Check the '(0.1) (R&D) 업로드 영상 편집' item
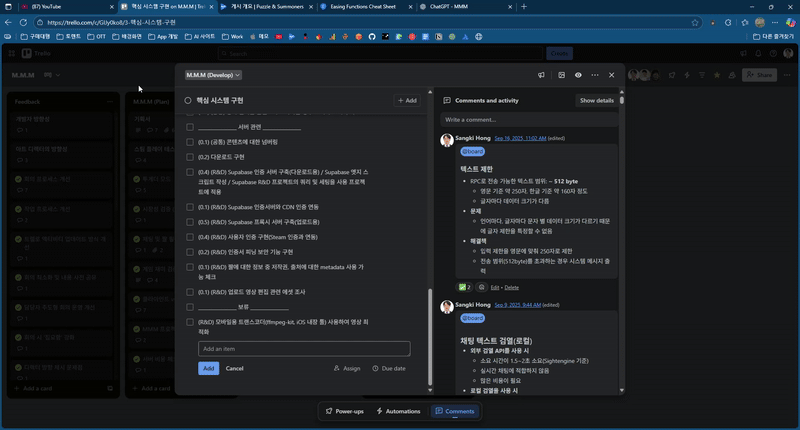 click(190, 292)
